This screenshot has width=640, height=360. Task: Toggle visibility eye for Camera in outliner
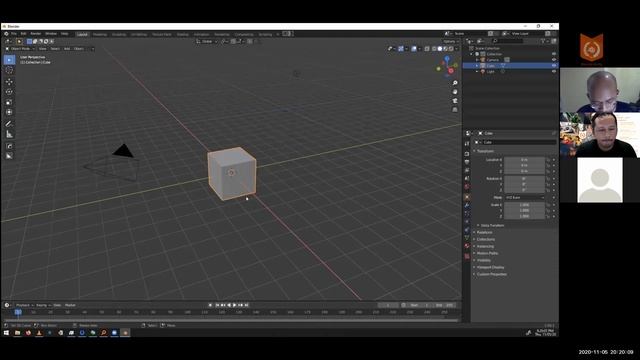coord(554,60)
